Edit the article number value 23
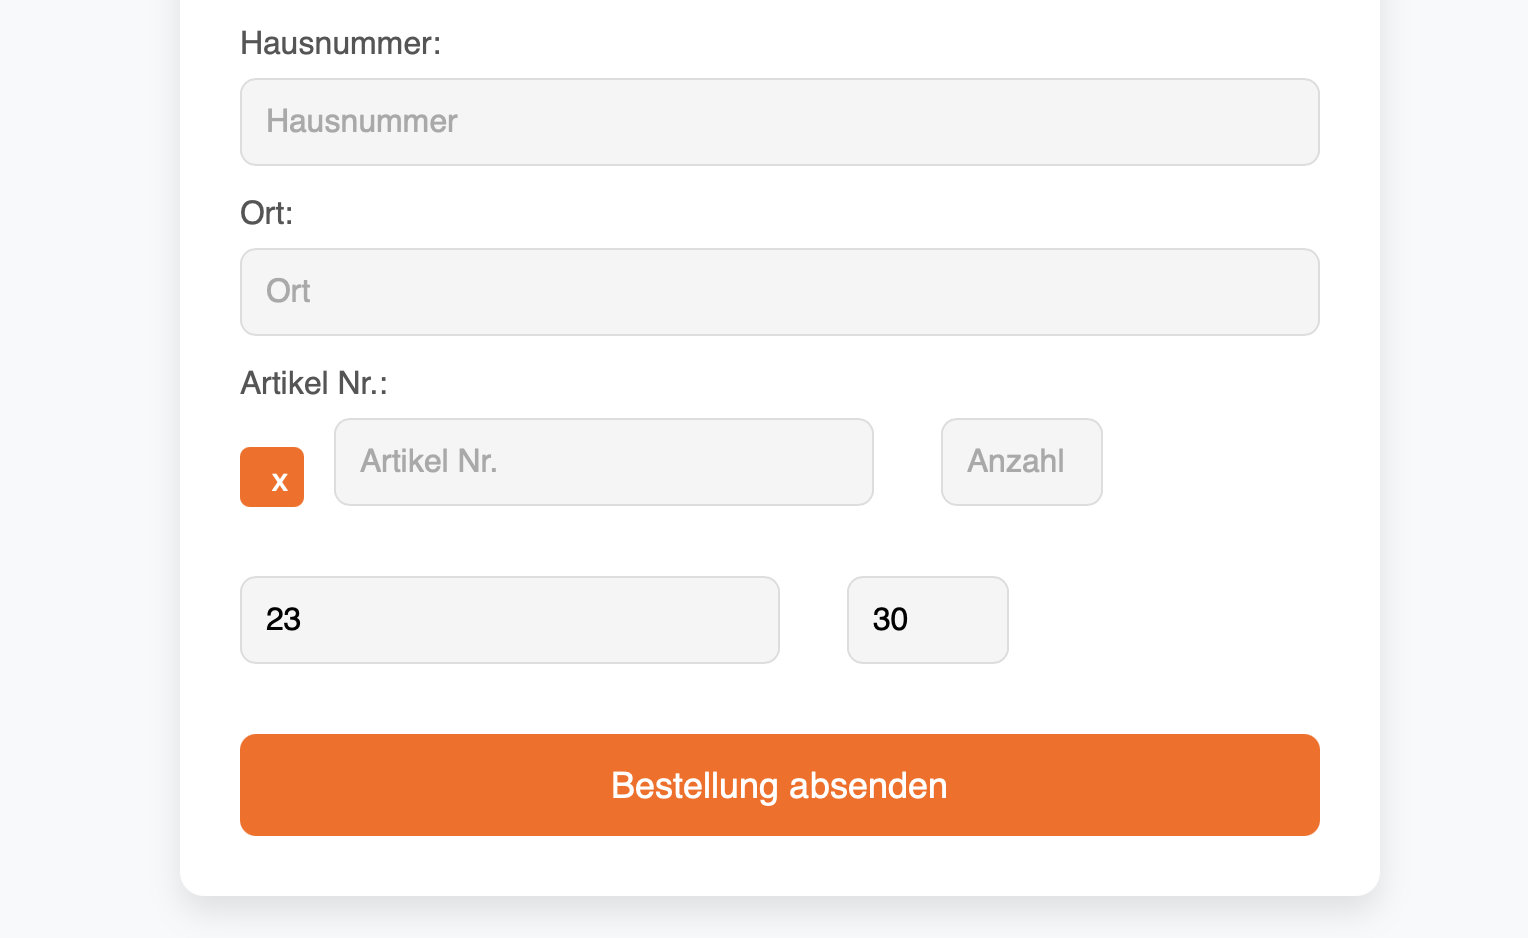The height and width of the screenshot is (938, 1528). tap(509, 620)
